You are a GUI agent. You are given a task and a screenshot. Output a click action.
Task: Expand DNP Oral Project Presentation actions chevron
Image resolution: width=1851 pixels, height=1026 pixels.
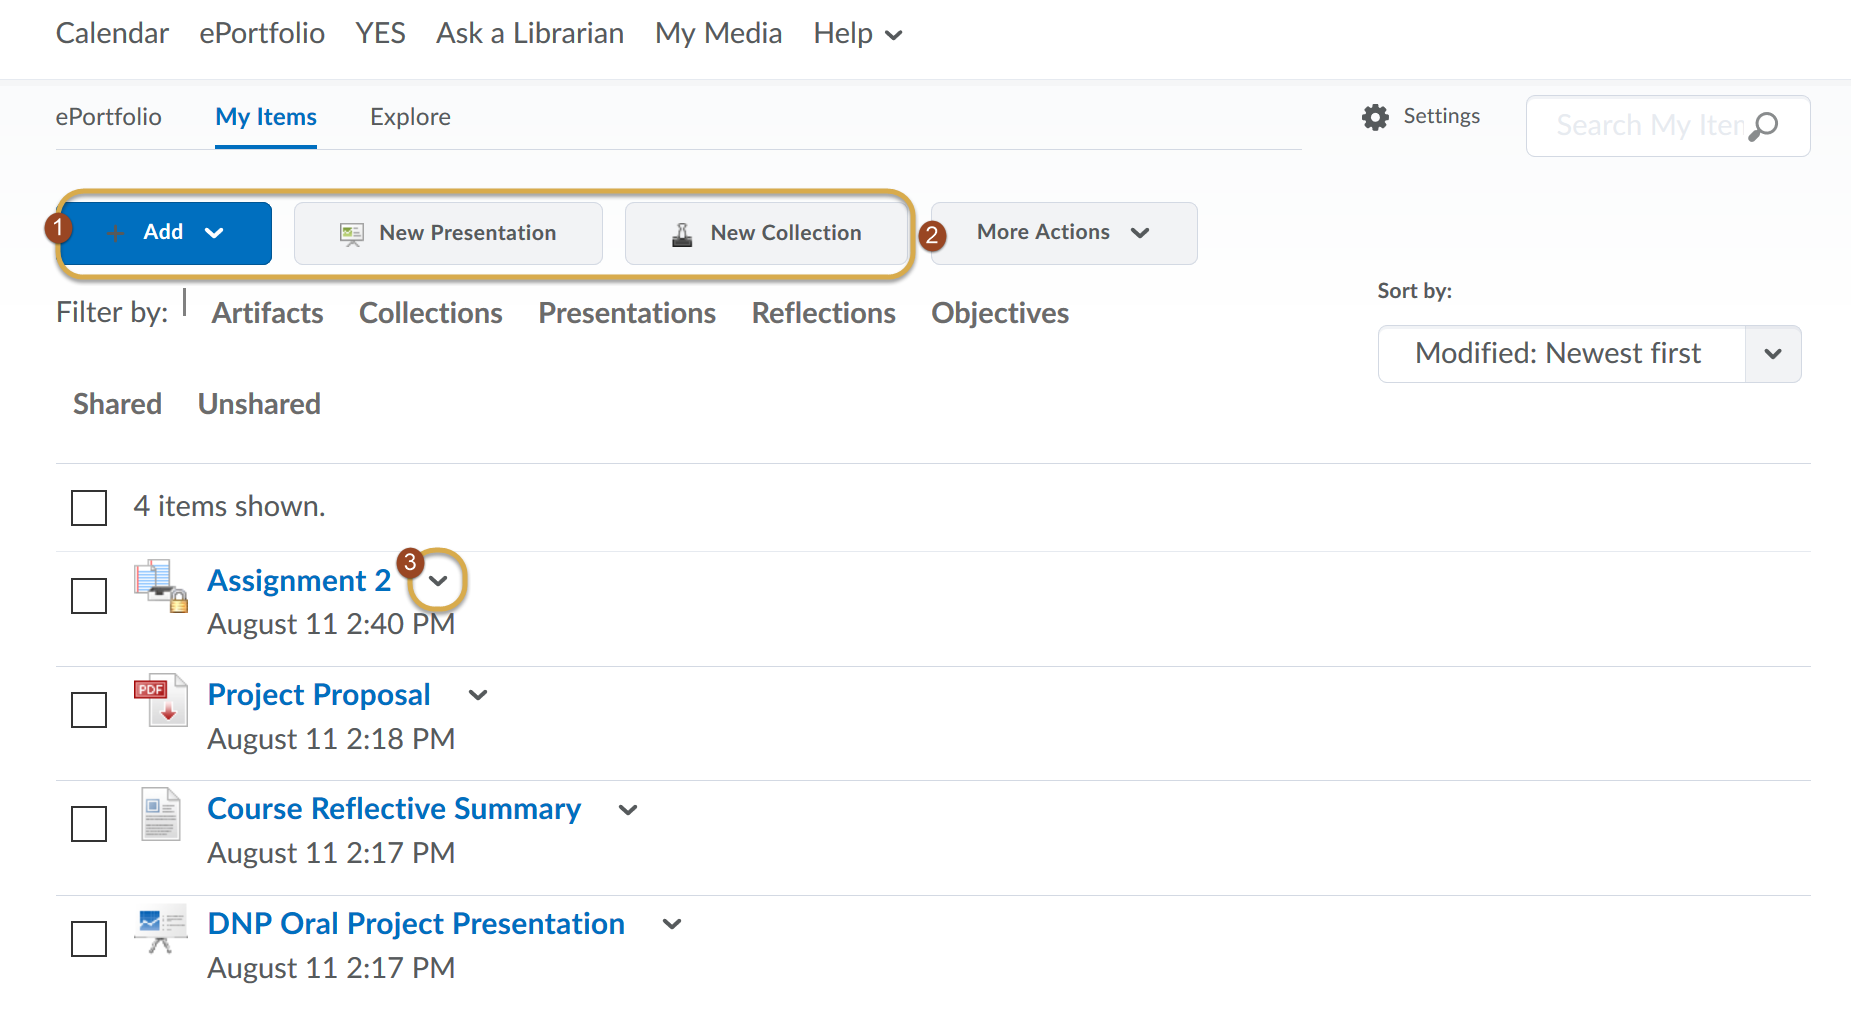[672, 924]
